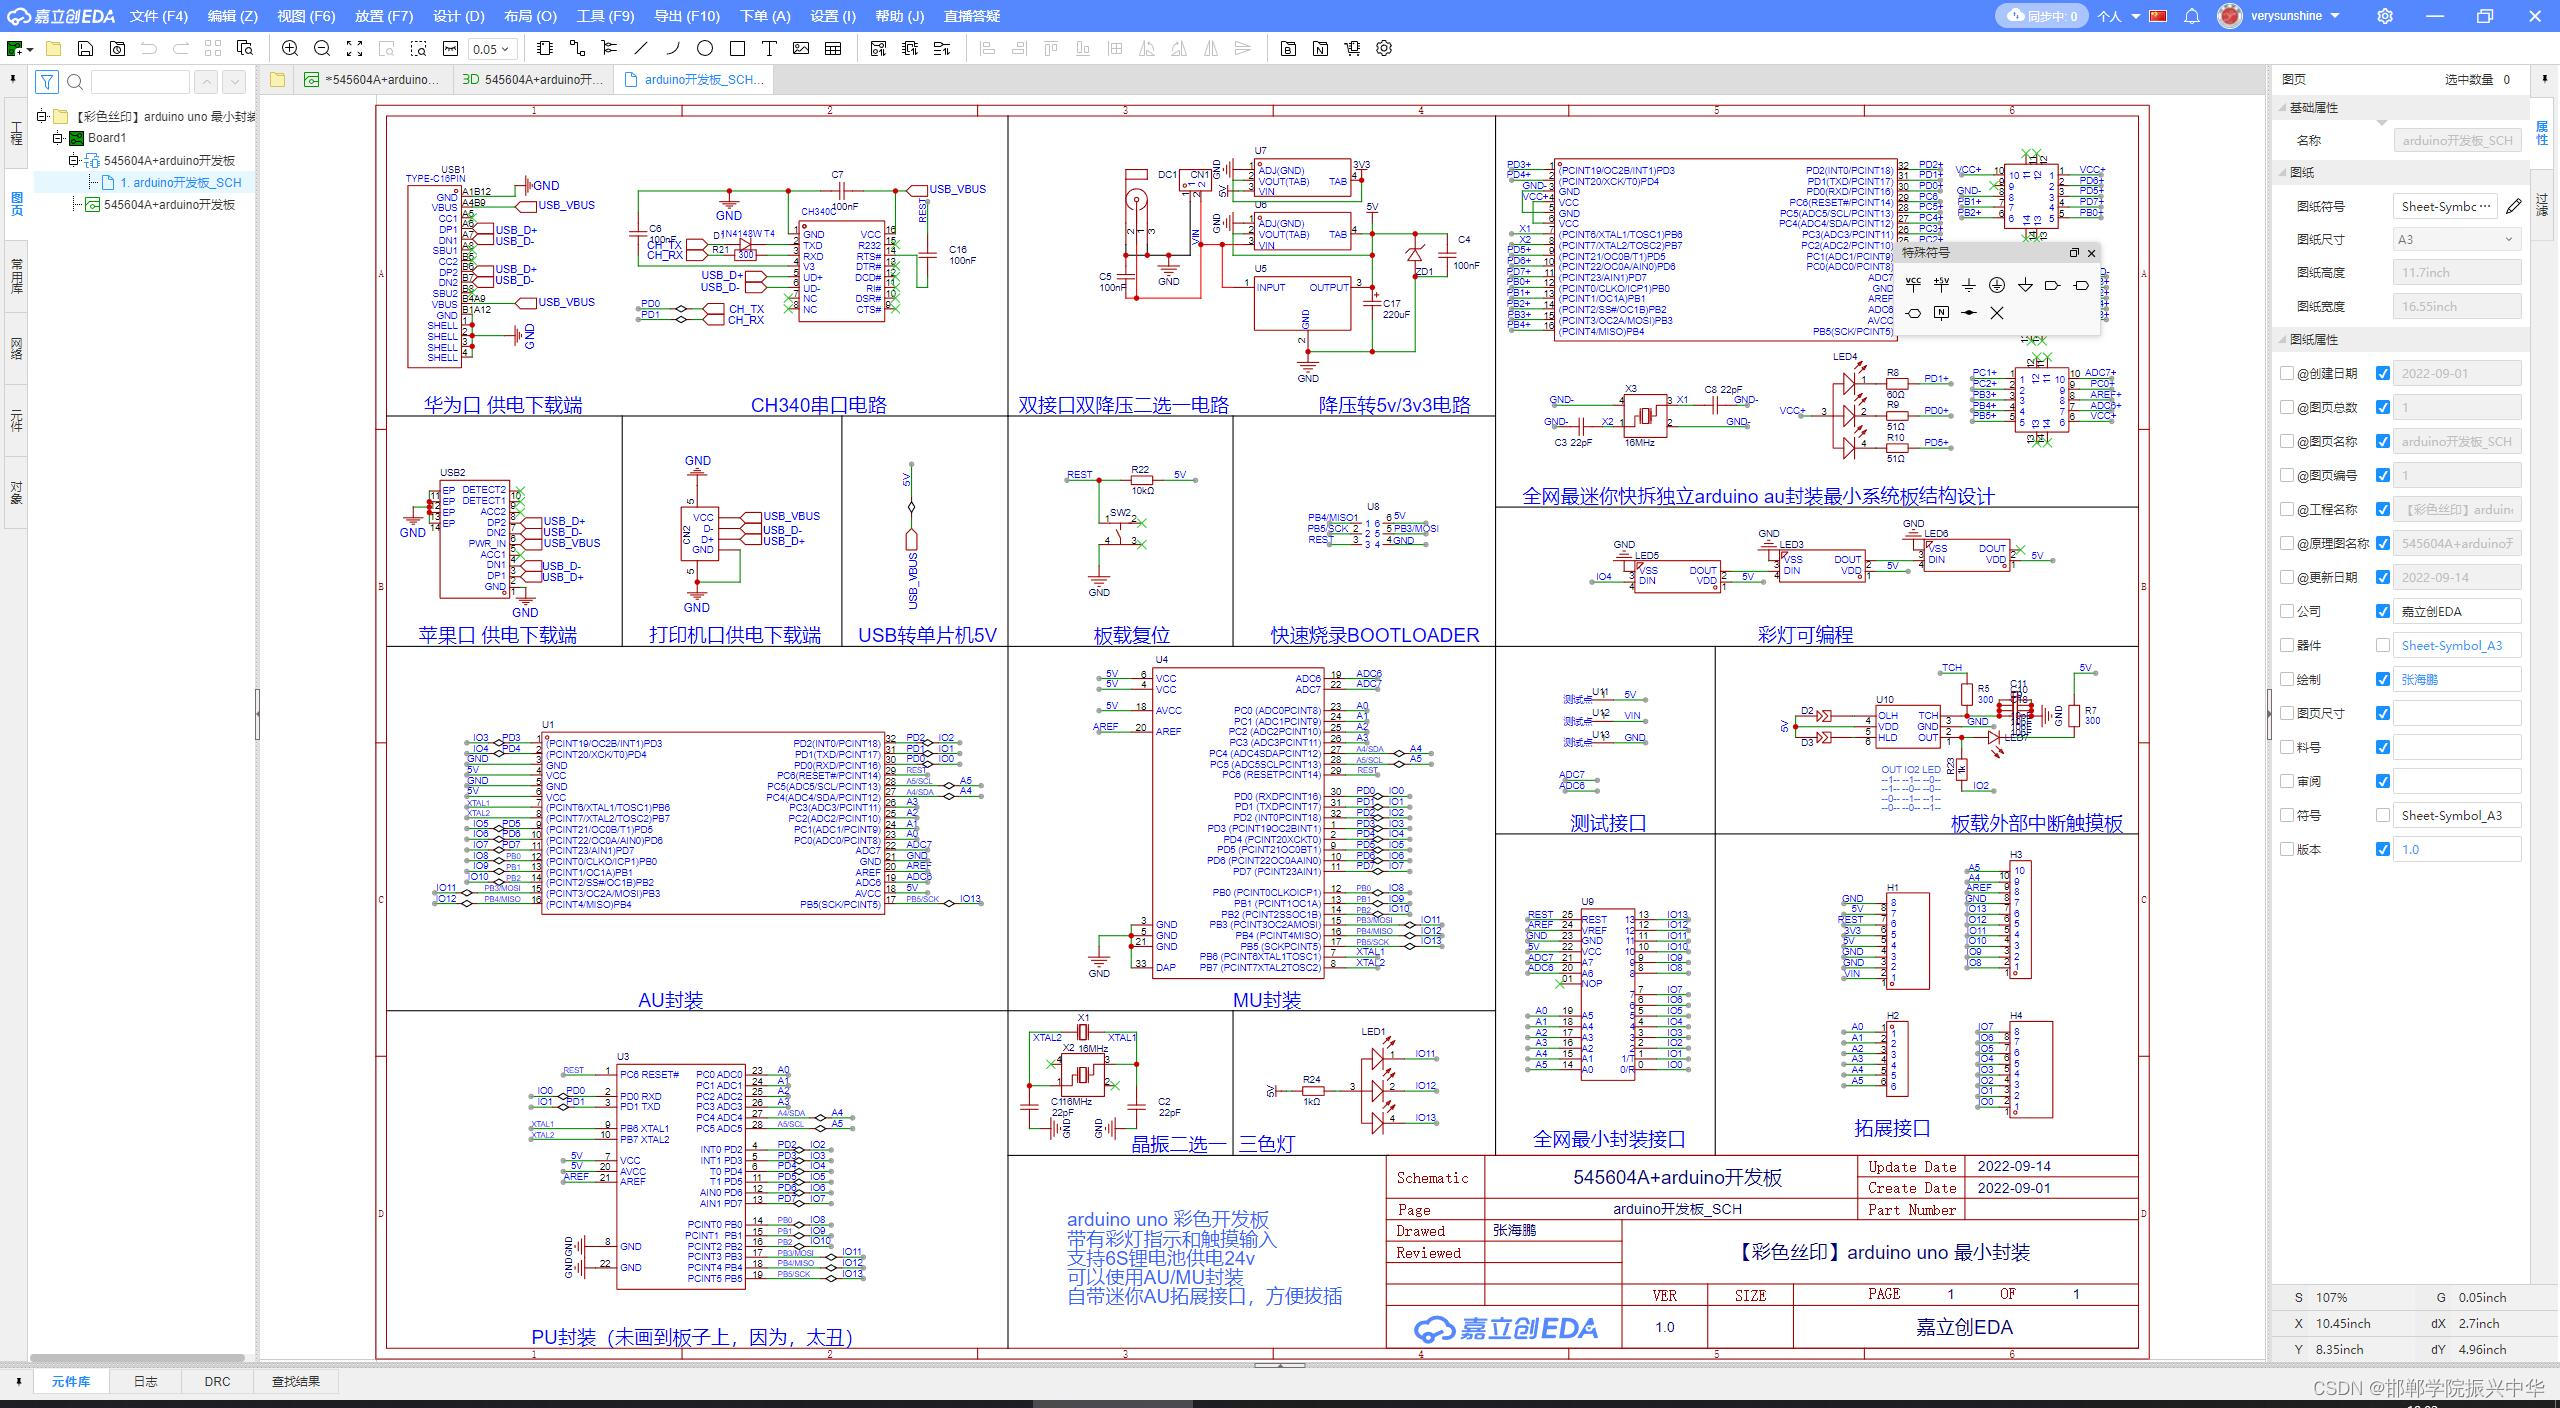Viewport: 2560px width, 1408px height.
Task: Click into the 版本 1.0 field
Action: click(2456, 849)
